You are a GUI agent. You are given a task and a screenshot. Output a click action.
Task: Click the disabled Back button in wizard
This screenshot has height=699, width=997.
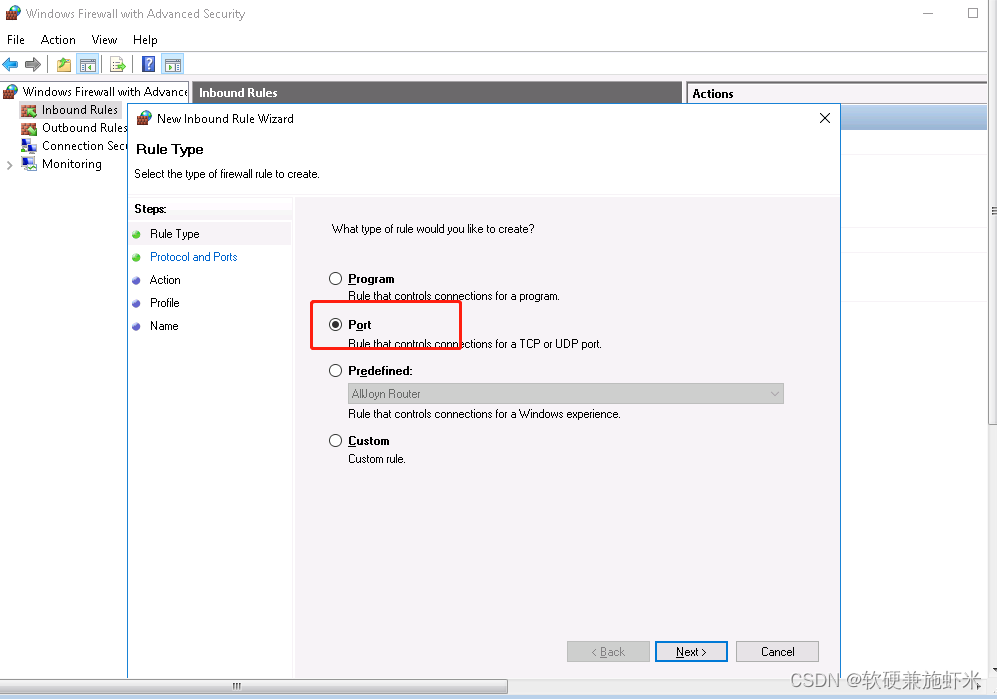click(608, 651)
